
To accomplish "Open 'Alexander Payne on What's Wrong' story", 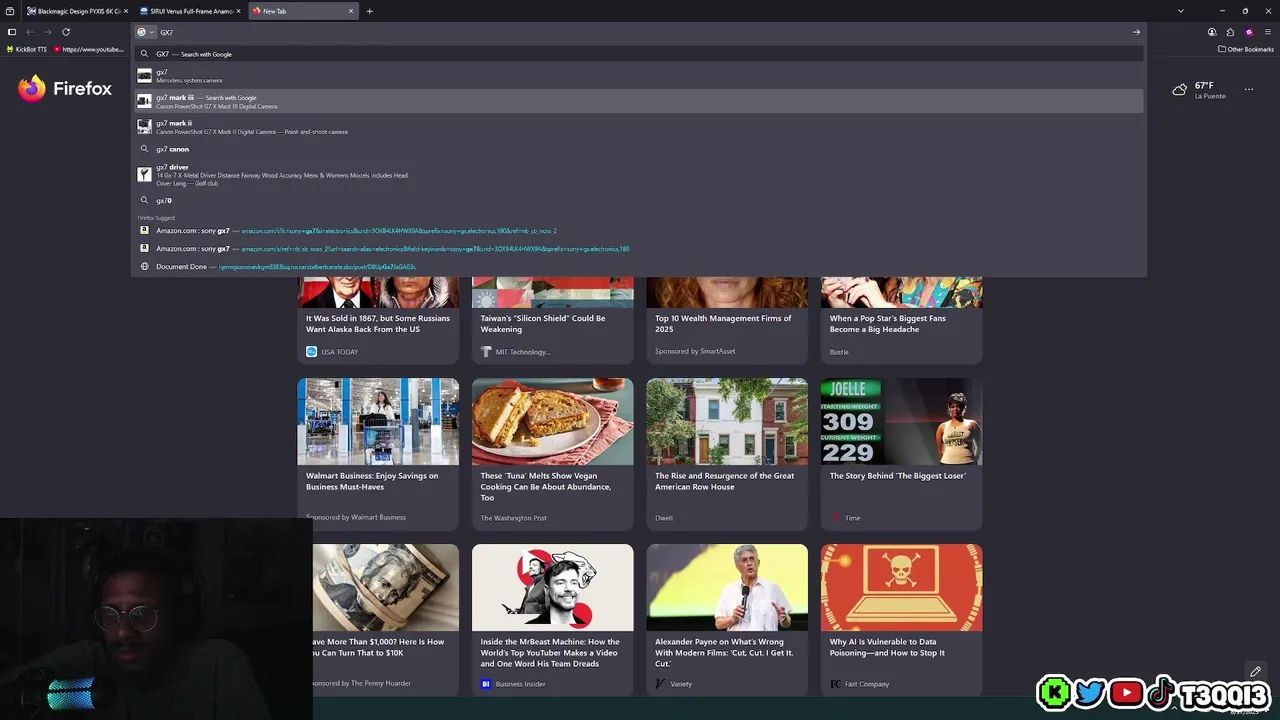I will pos(724,652).
